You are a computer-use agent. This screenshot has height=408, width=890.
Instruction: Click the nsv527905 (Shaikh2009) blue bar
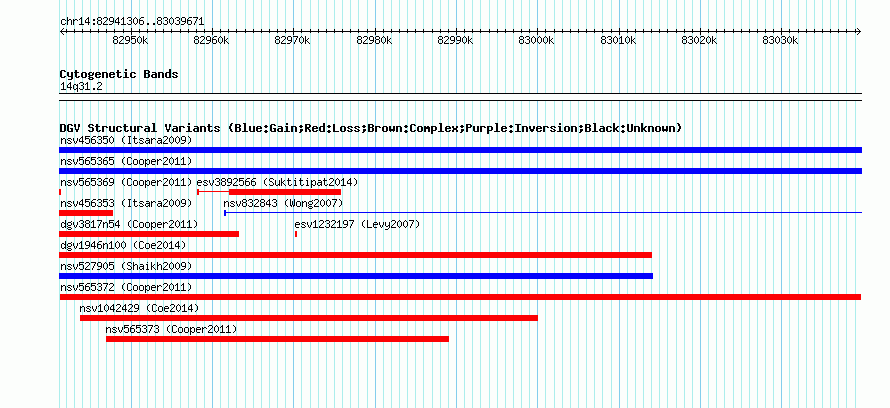(x=356, y=276)
